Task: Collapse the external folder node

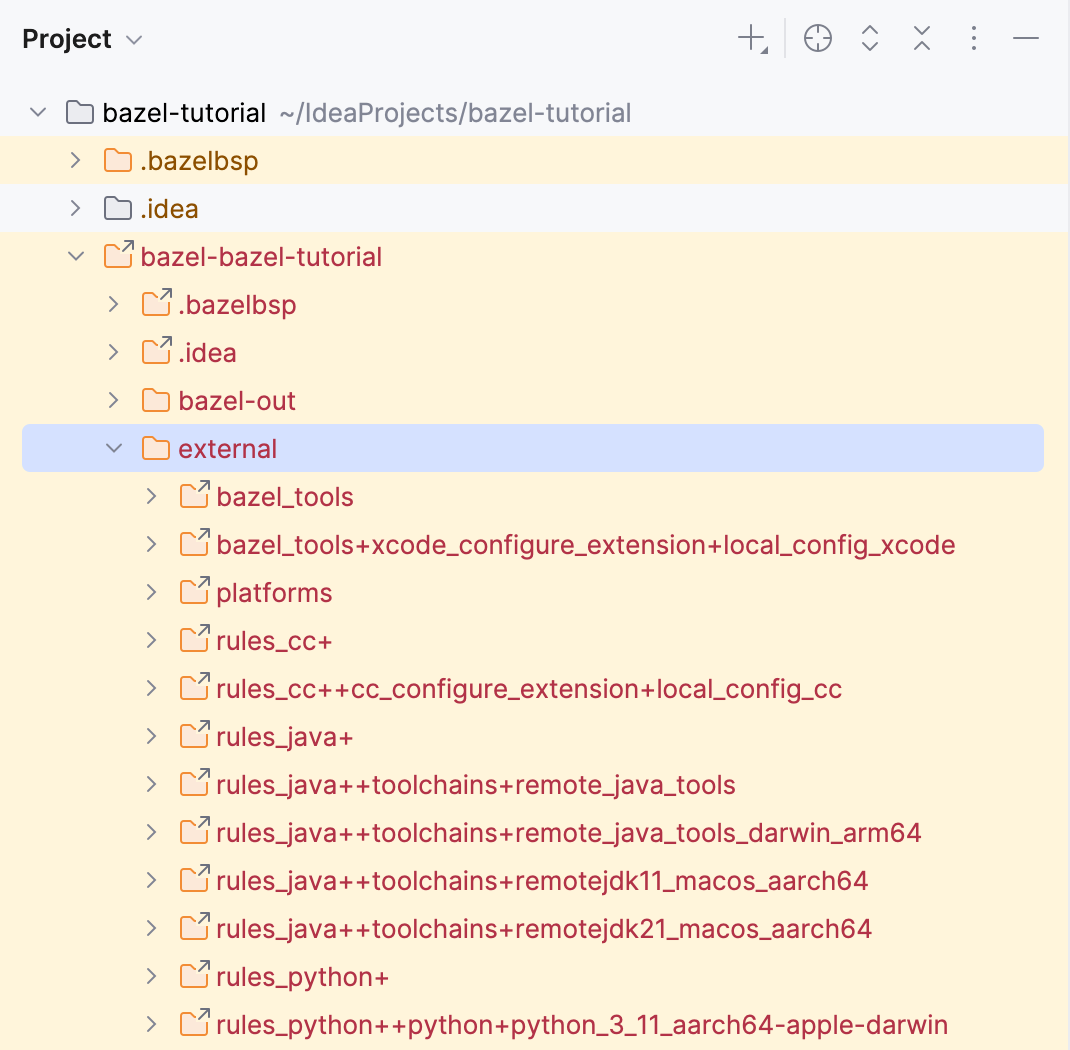Action: coord(113,448)
